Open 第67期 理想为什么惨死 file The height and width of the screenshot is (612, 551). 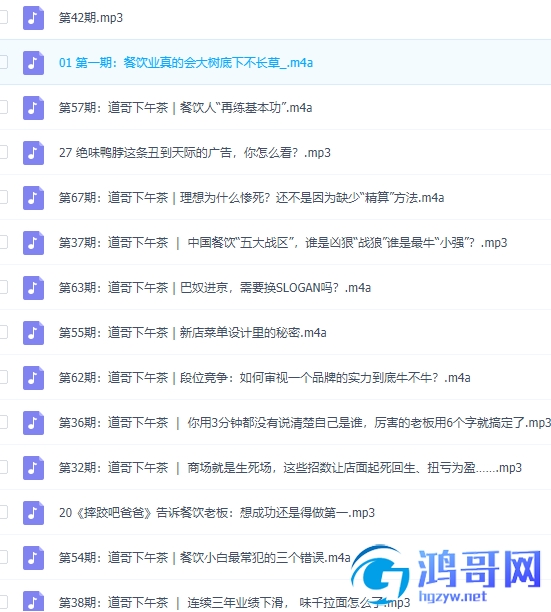(251, 198)
